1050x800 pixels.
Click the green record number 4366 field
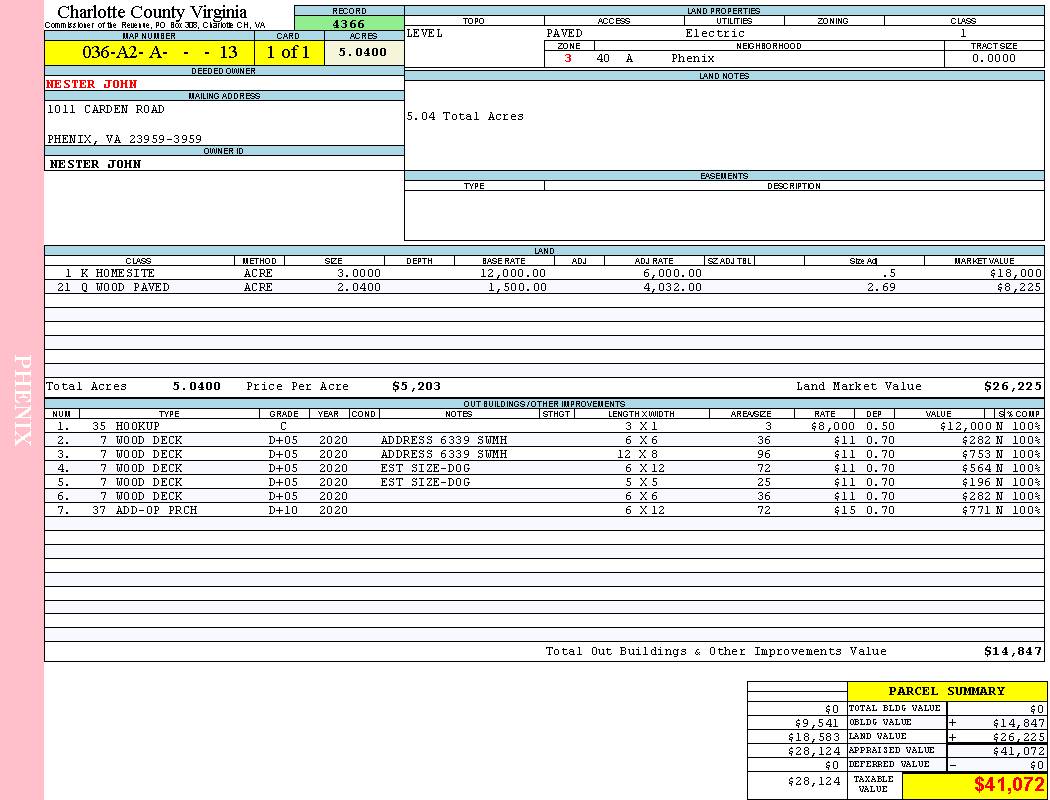[349, 24]
